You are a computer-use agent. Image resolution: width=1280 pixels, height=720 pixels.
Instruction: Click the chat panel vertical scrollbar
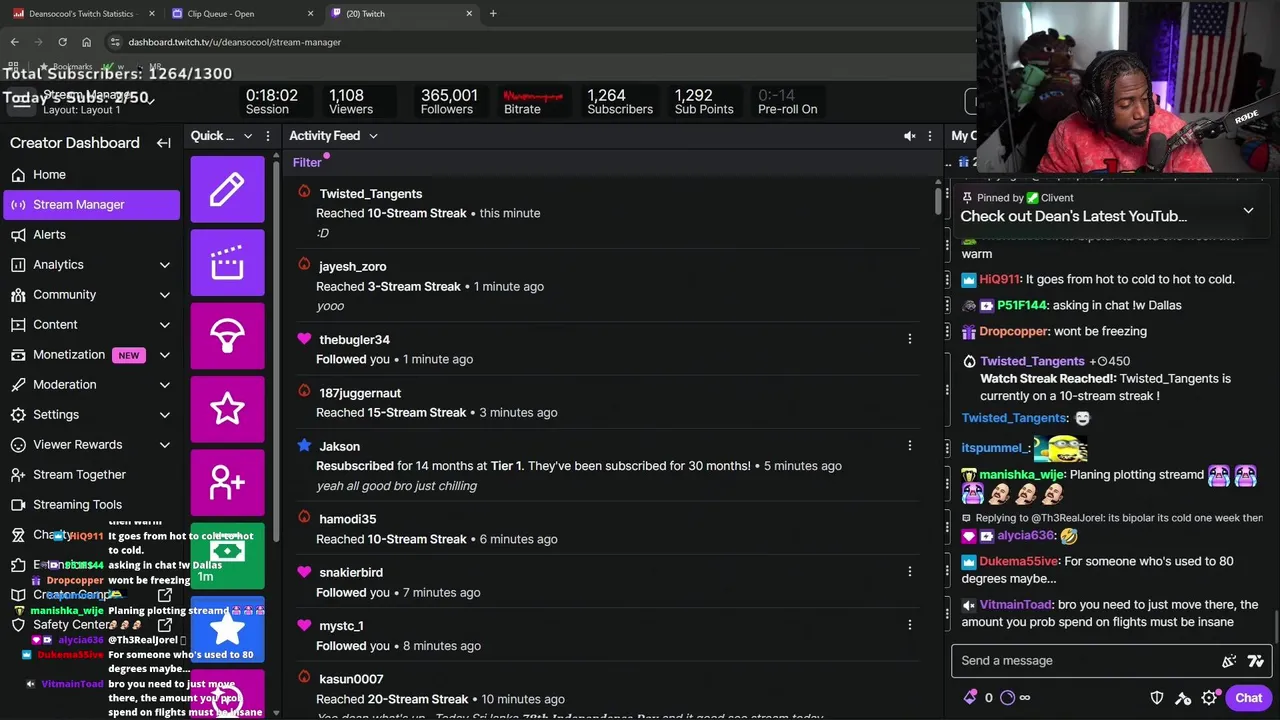1274,628
